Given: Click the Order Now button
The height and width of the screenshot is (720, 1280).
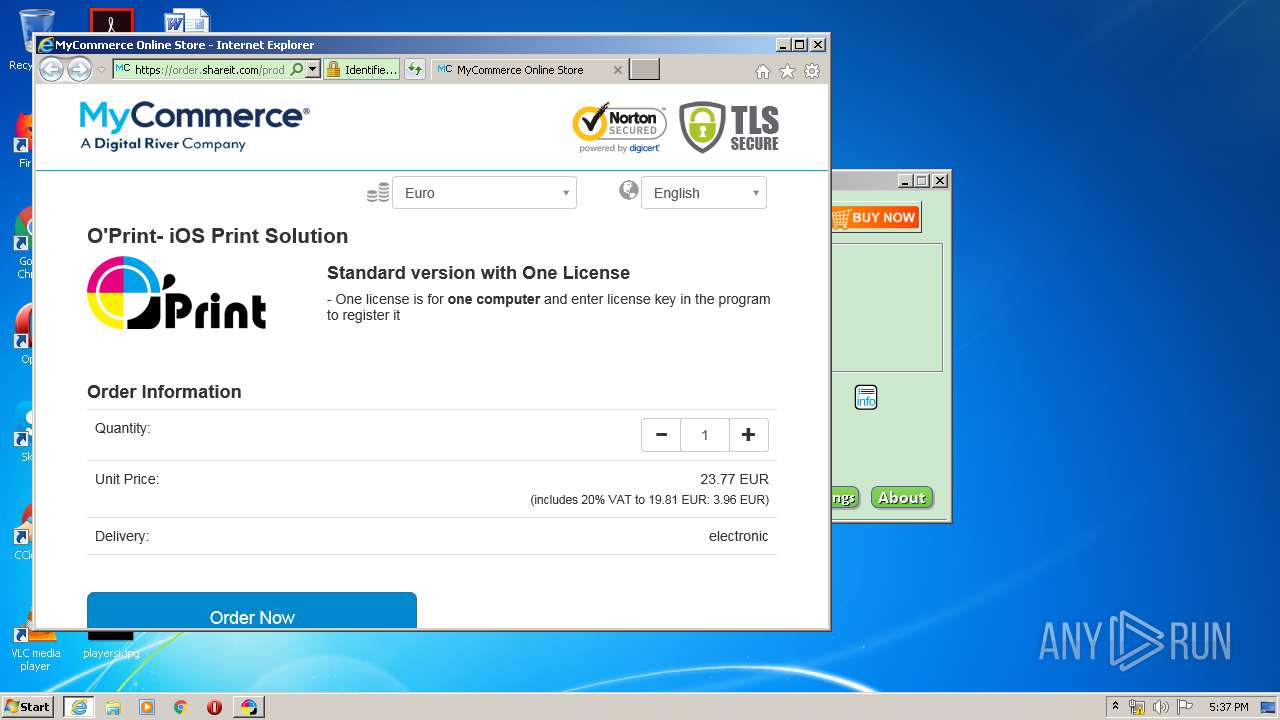Looking at the screenshot, I should [252, 611].
